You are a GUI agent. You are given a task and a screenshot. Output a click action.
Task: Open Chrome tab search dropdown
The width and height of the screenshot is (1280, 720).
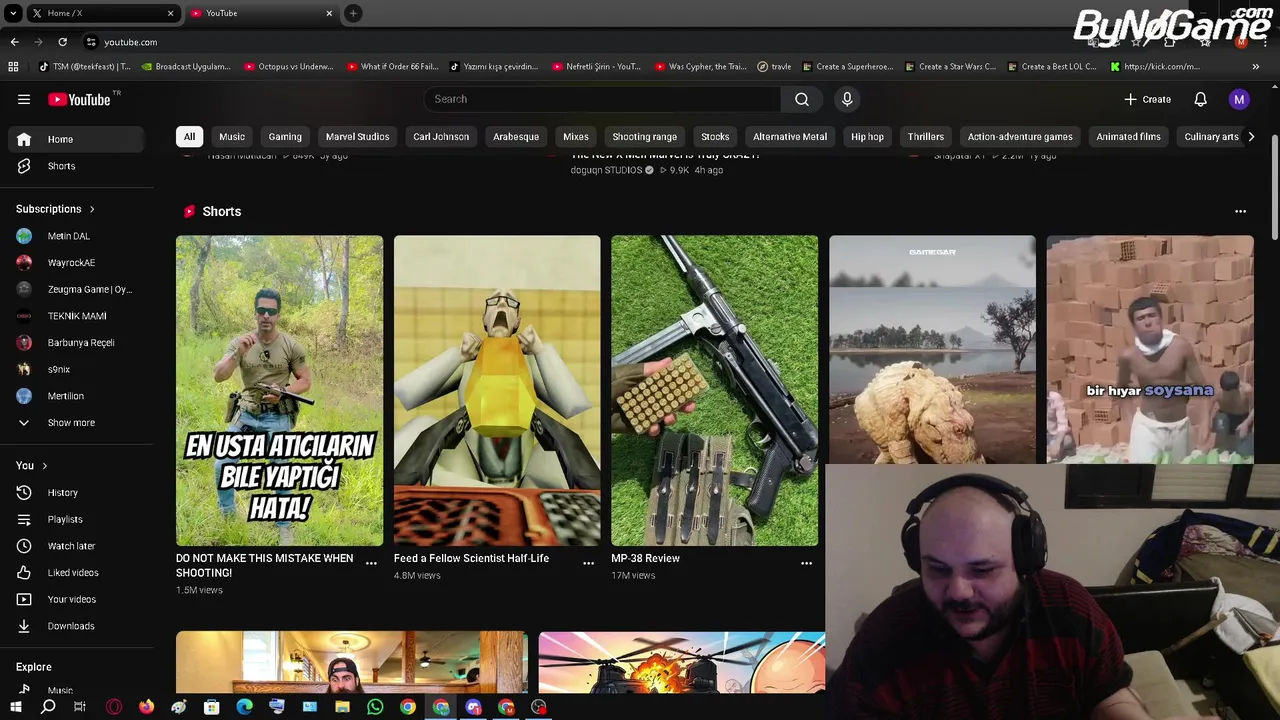[13, 13]
